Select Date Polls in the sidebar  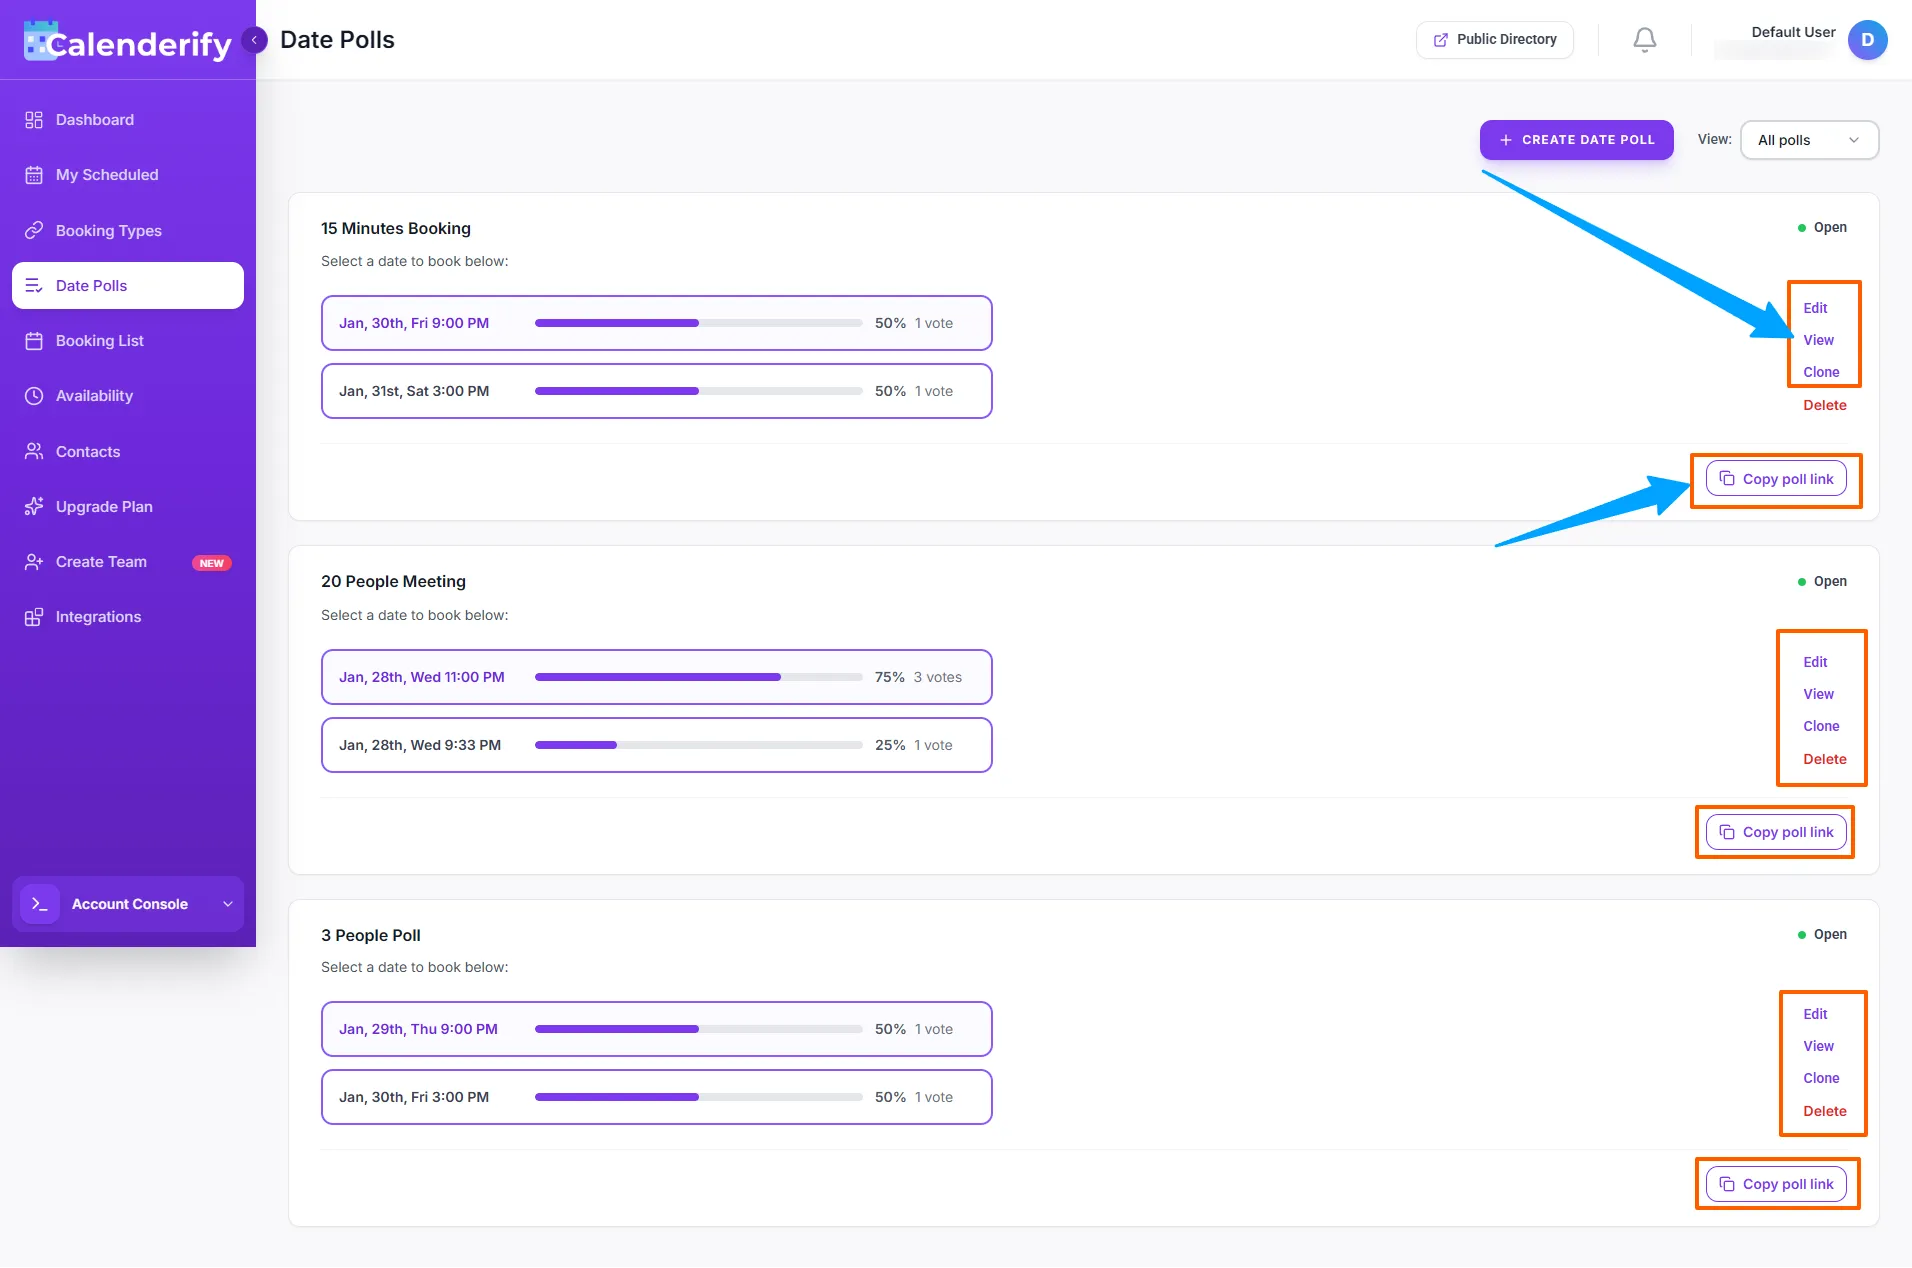[x=90, y=285]
